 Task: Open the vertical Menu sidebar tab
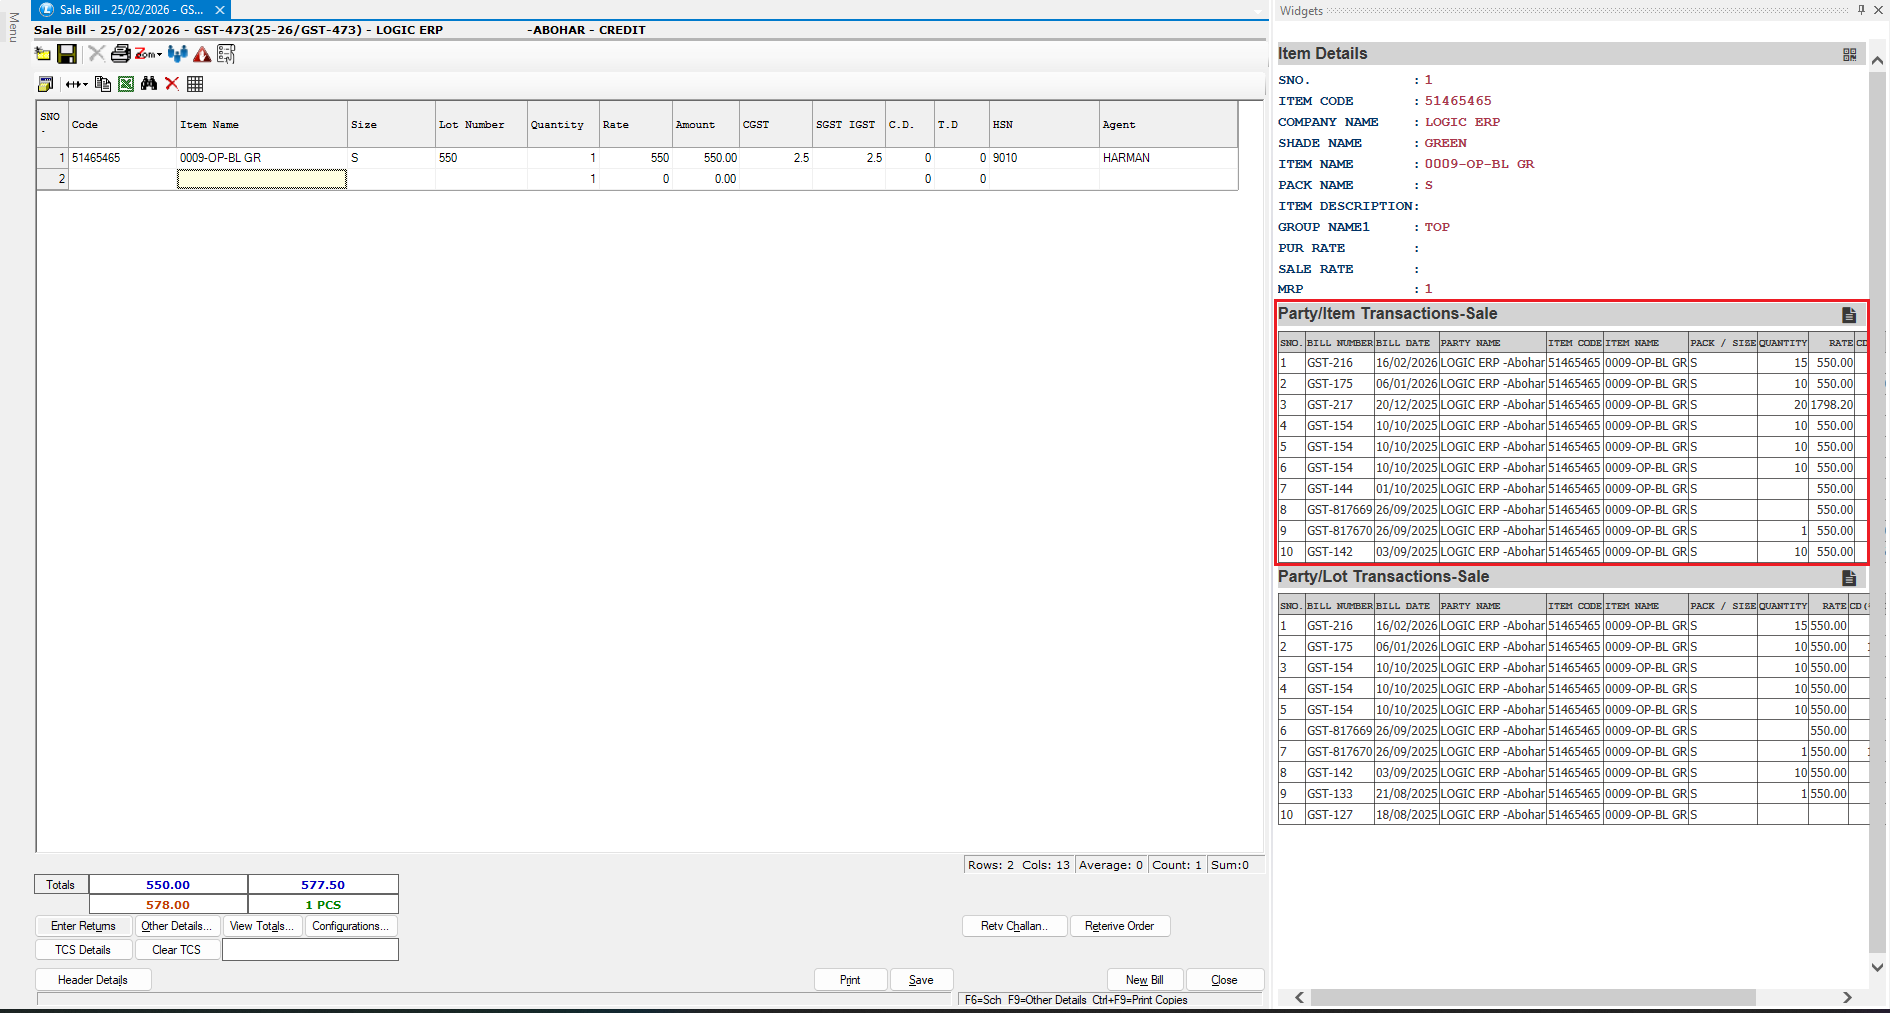[13, 27]
